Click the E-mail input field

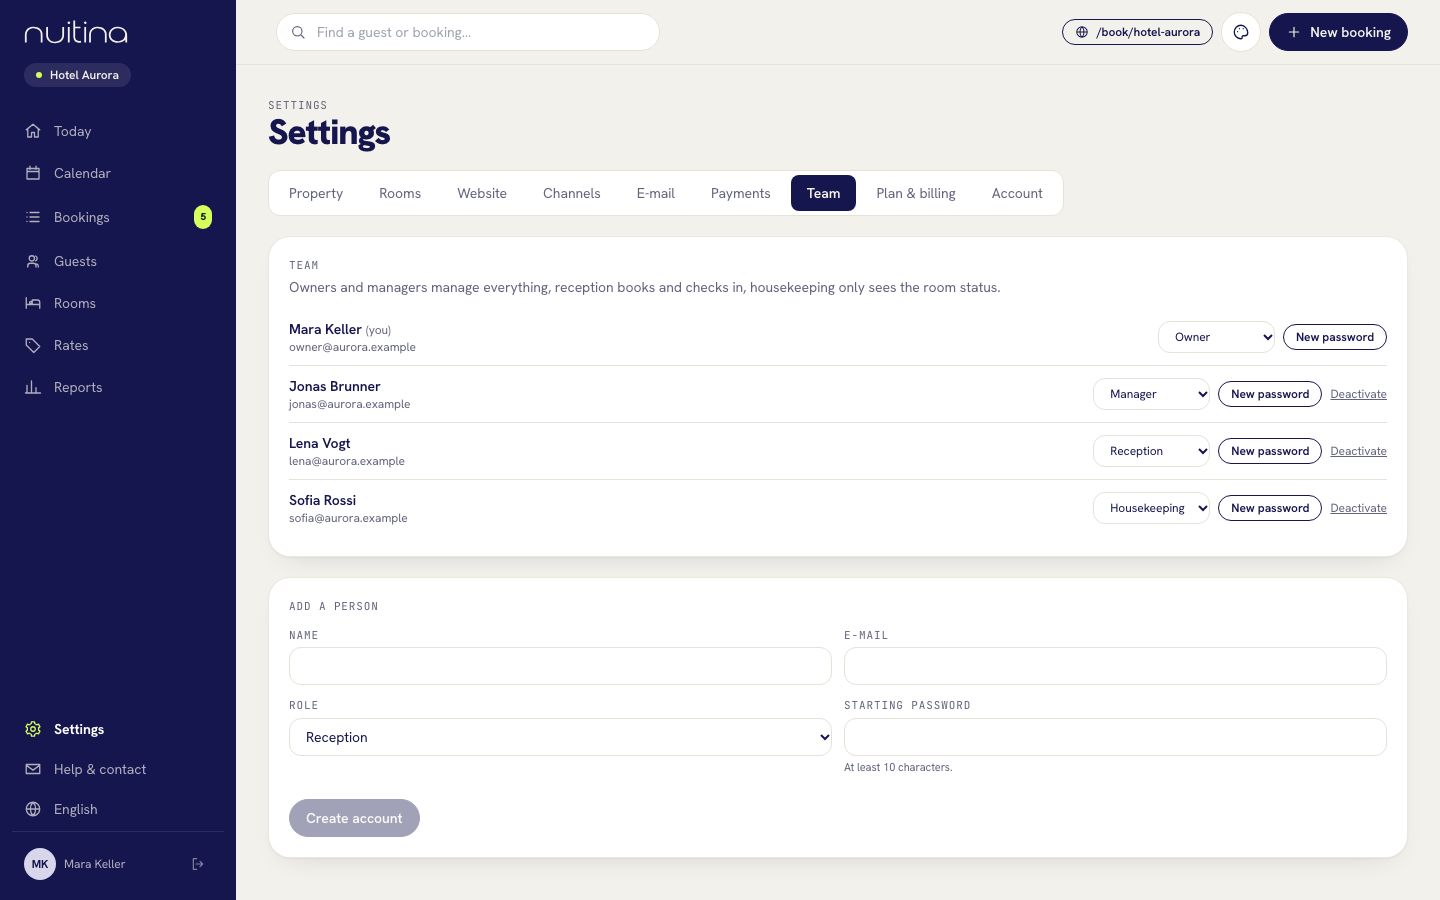(1115, 666)
